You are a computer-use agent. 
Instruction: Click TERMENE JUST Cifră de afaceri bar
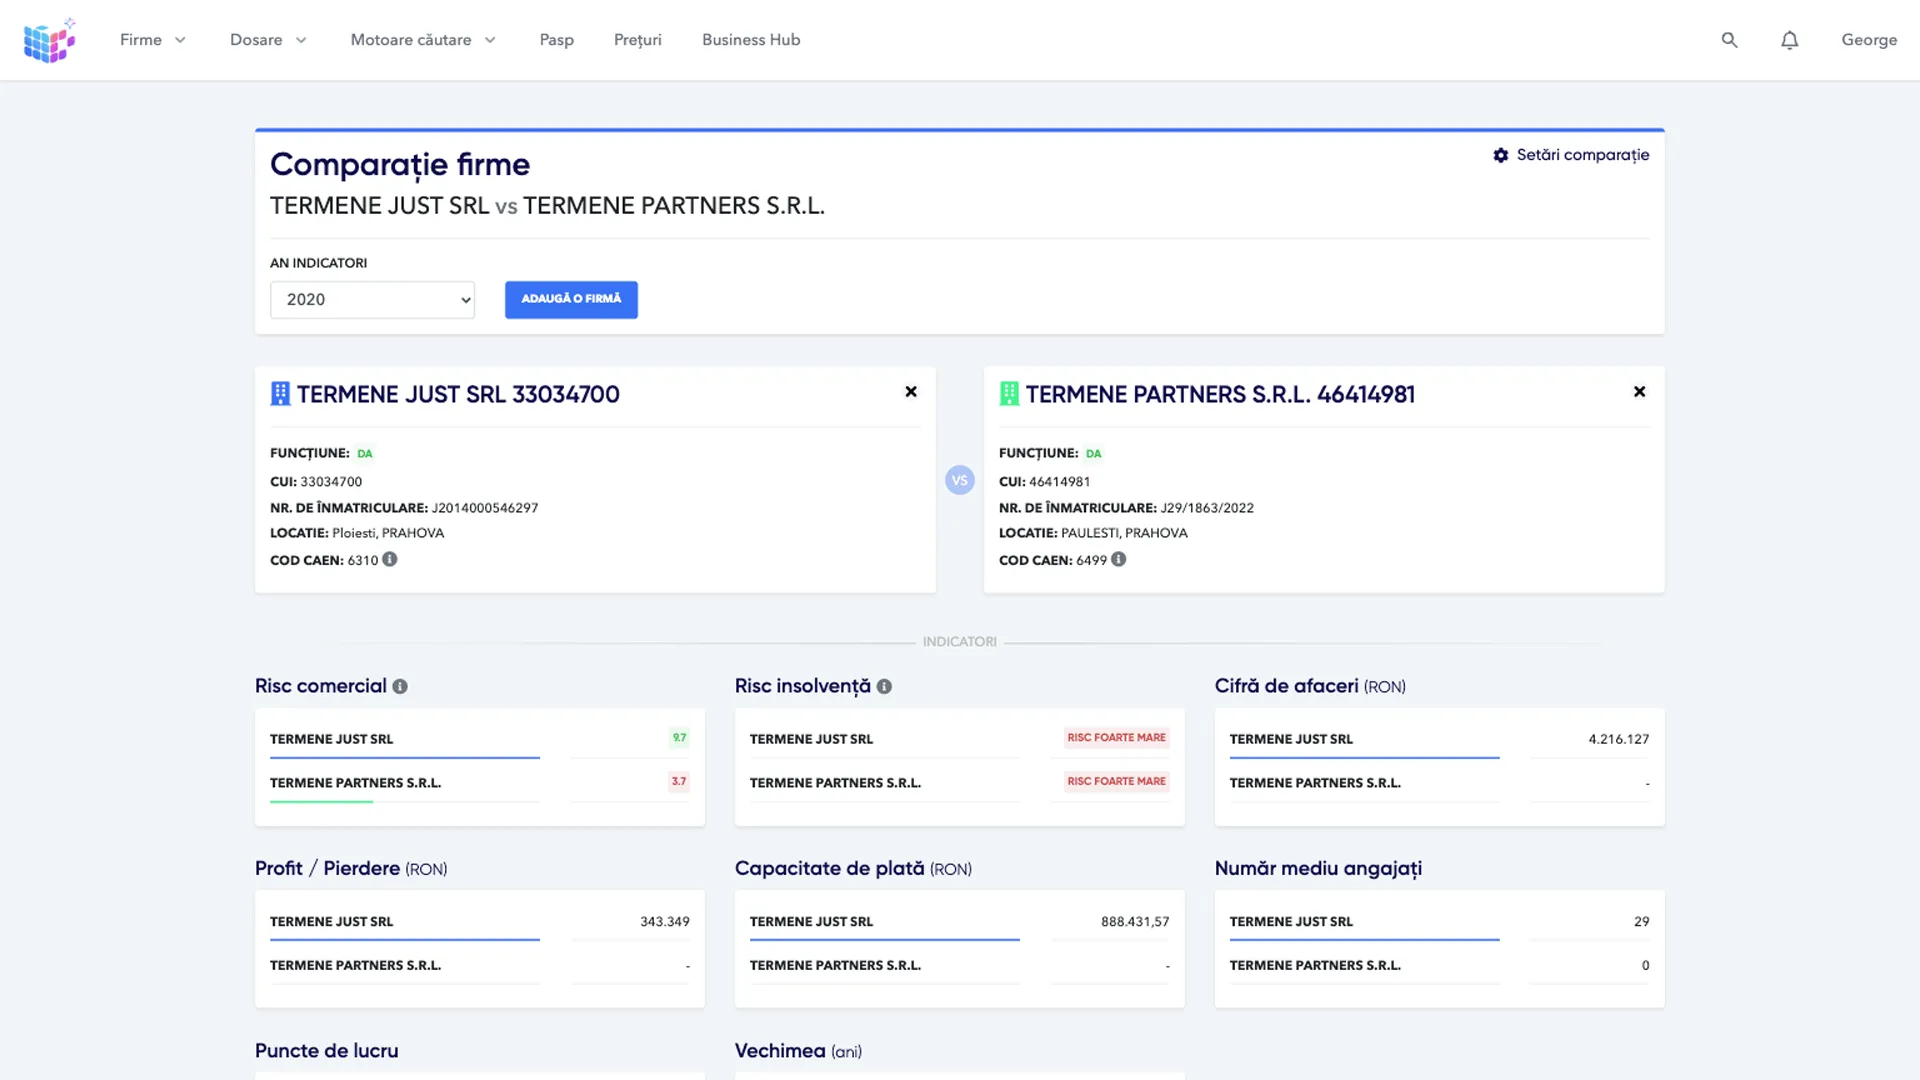pos(1365,758)
